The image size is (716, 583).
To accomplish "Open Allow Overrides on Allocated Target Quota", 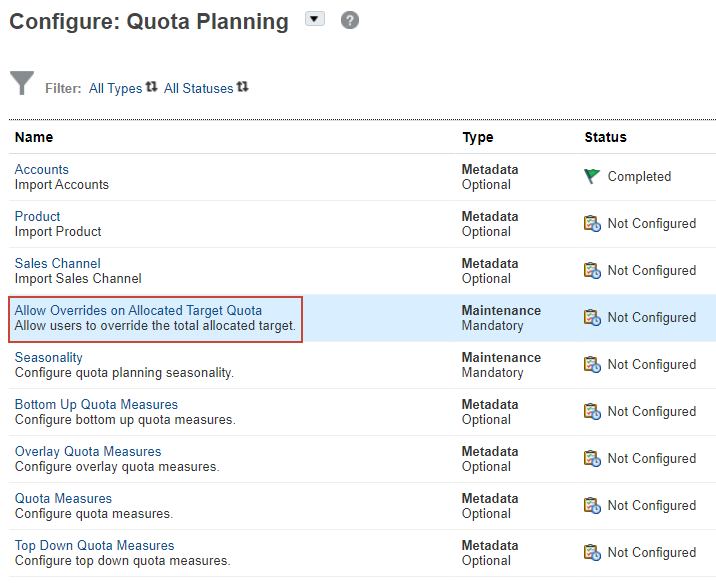I will pyautogui.click(x=138, y=310).
